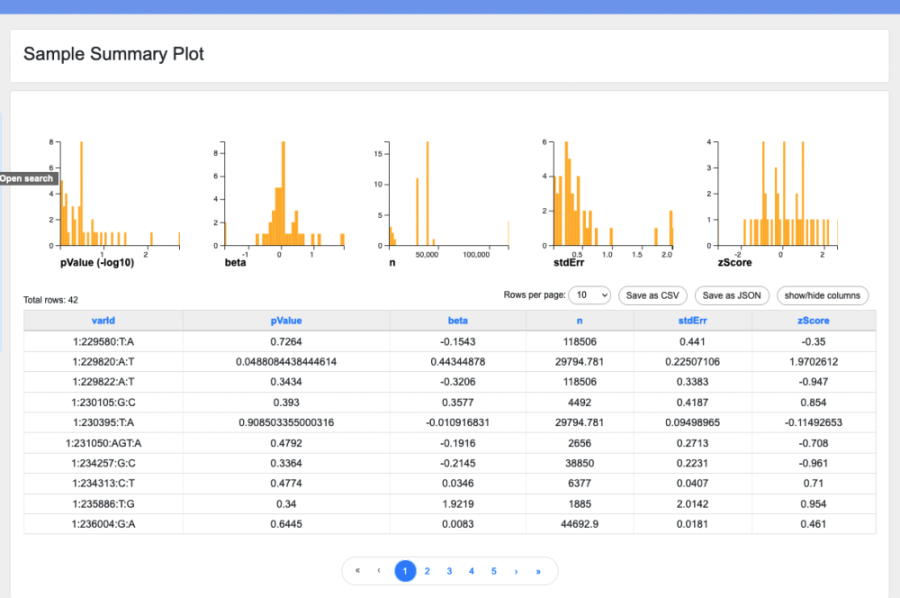Go to page 4
The height and width of the screenshot is (598, 900).
coord(471,571)
